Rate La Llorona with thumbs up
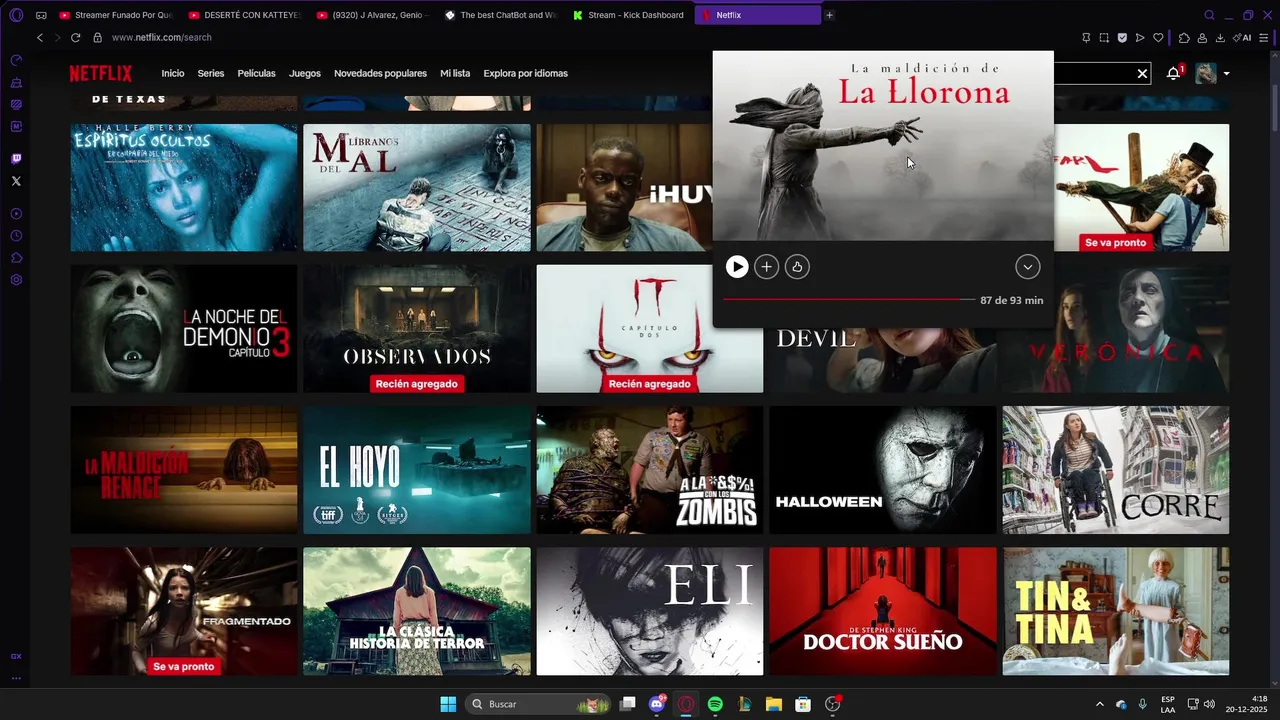This screenshot has height=720, width=1280. pos(797,267)
